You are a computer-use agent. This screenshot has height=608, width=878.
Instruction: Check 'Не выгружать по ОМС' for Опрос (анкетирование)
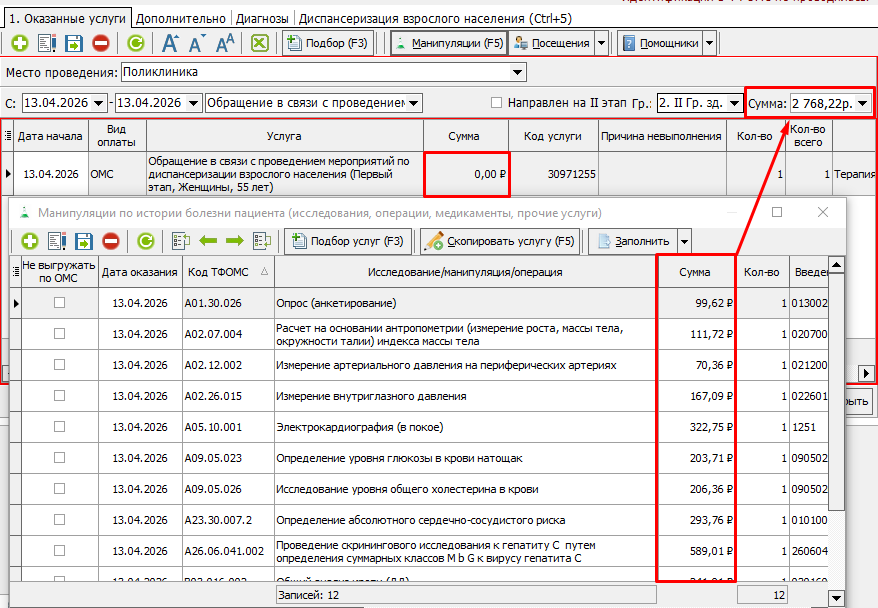(59, 303)
